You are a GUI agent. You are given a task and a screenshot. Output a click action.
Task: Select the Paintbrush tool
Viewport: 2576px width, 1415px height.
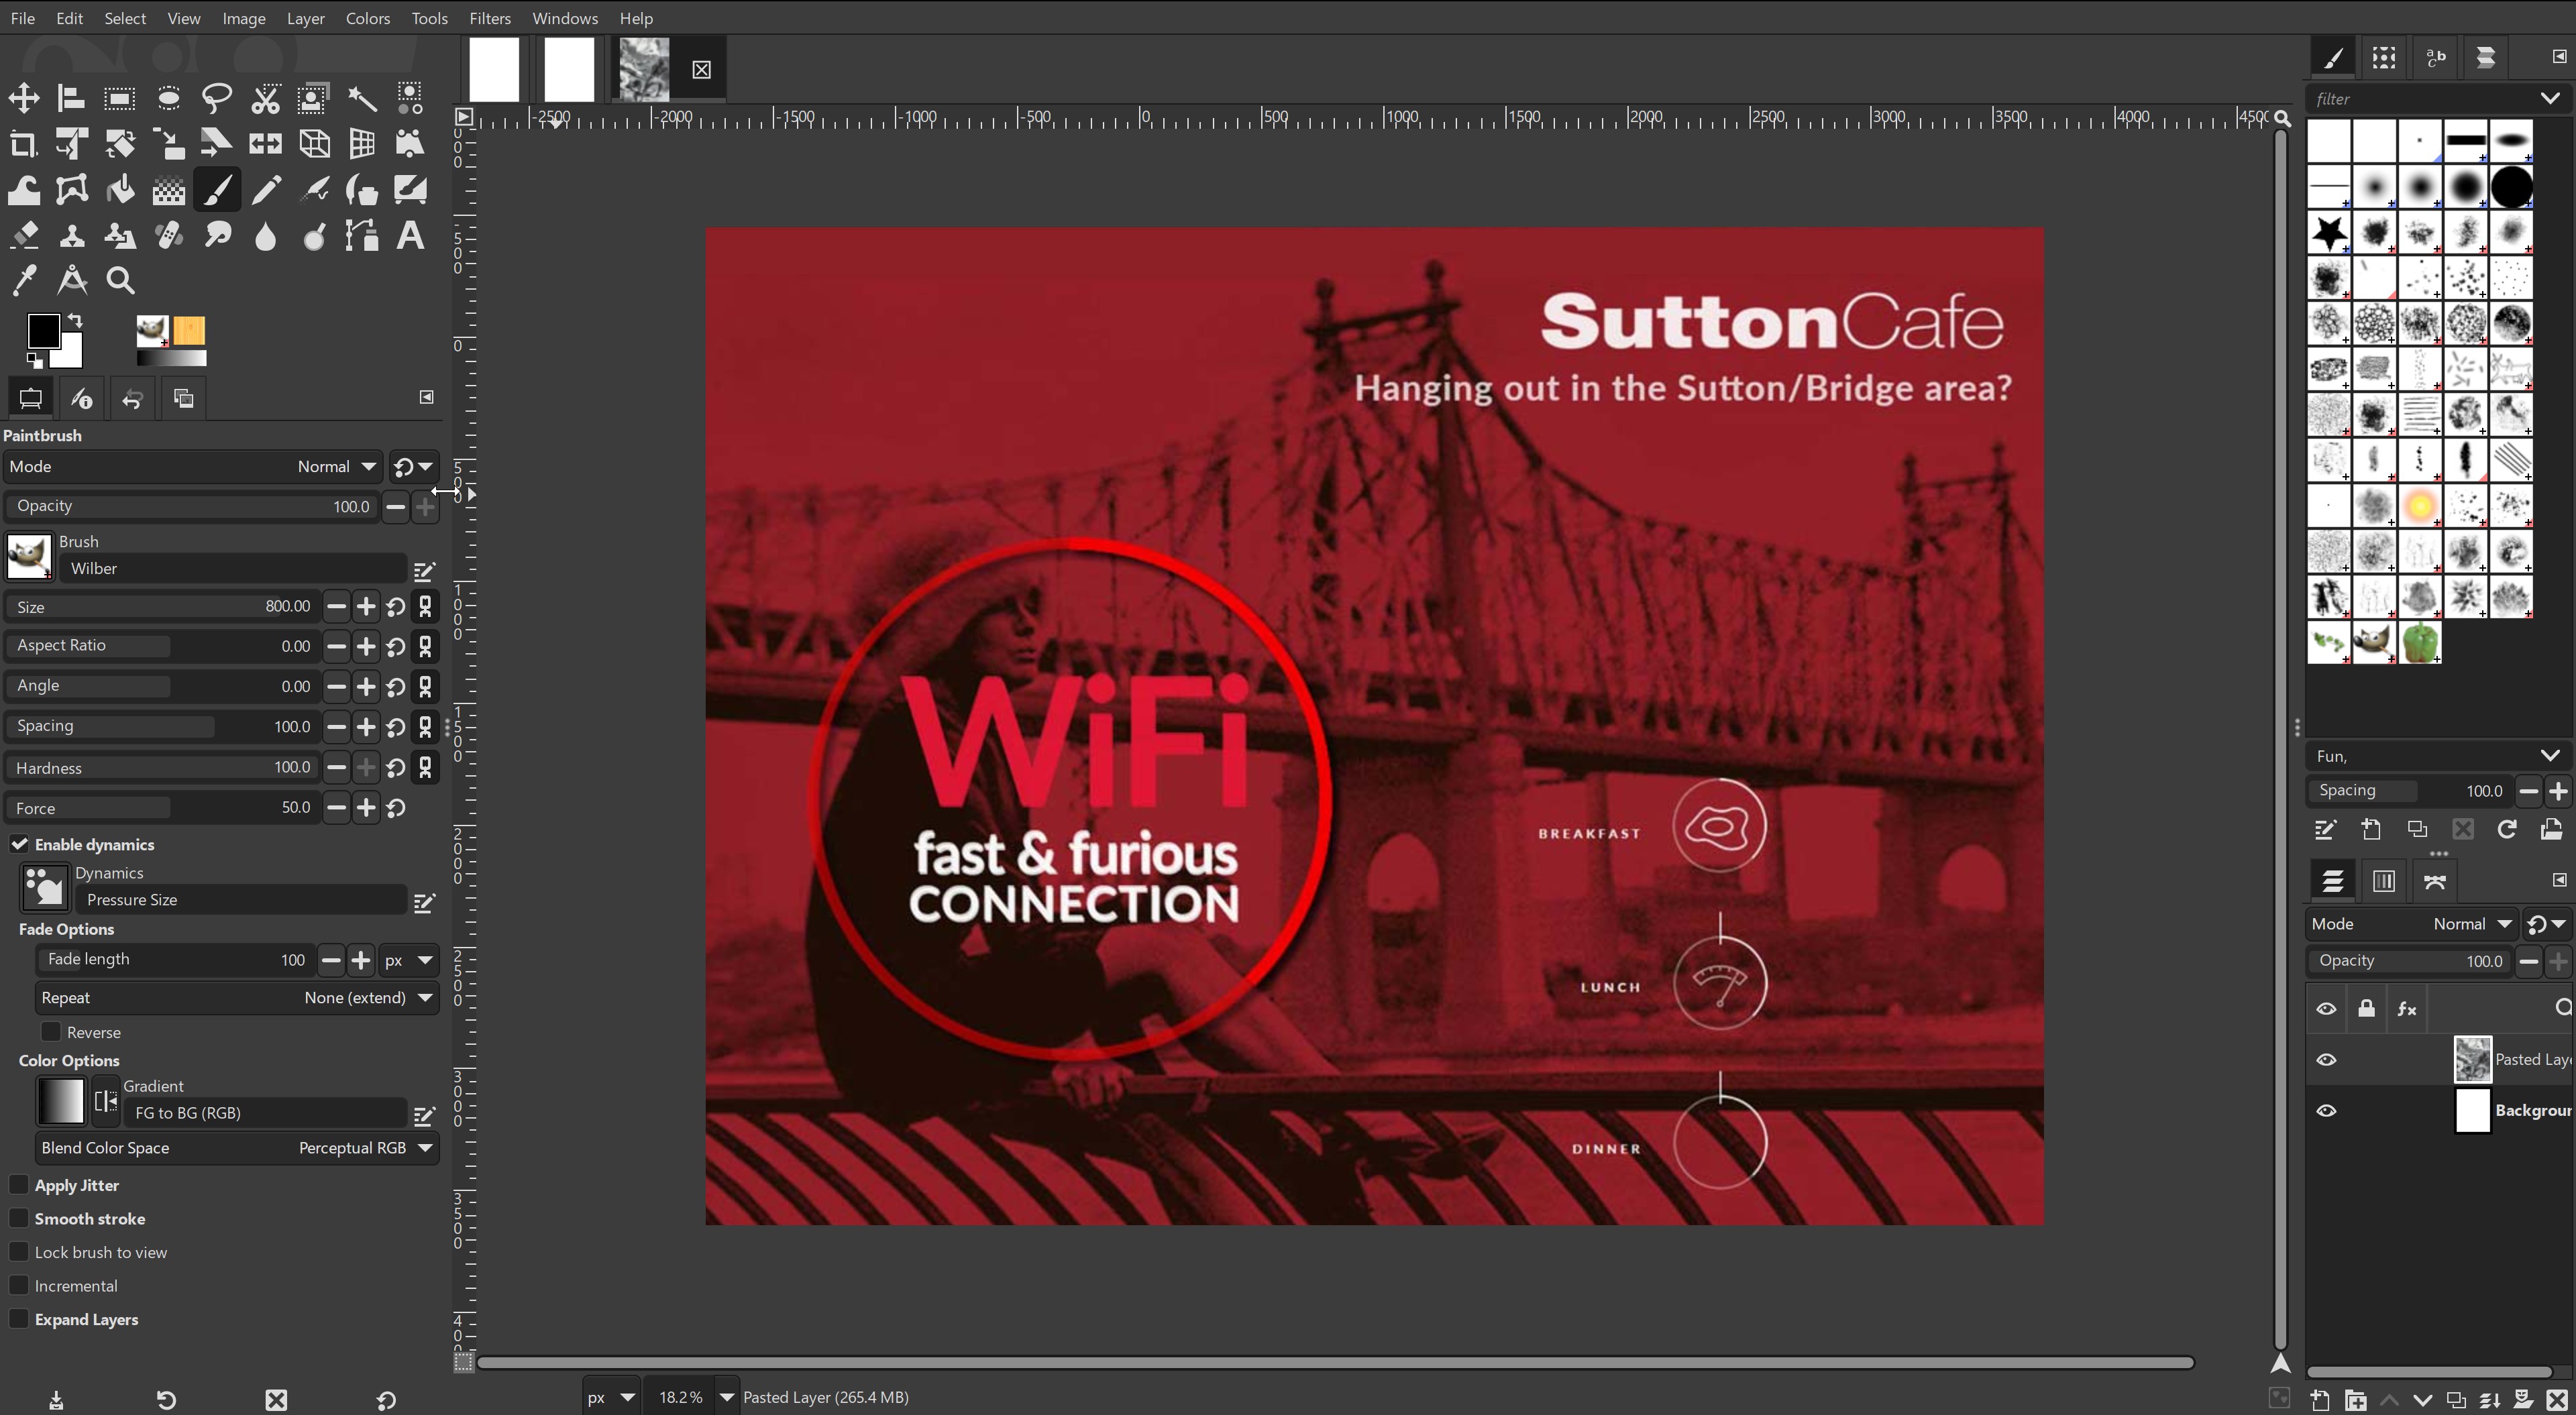tap(217, 189)
